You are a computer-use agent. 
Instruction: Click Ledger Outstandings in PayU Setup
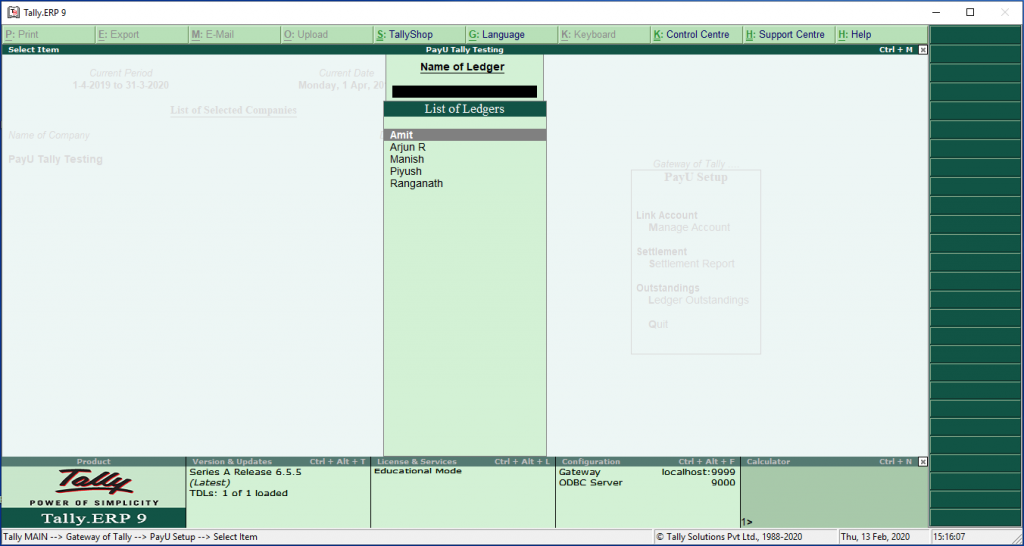coord(698,300)
